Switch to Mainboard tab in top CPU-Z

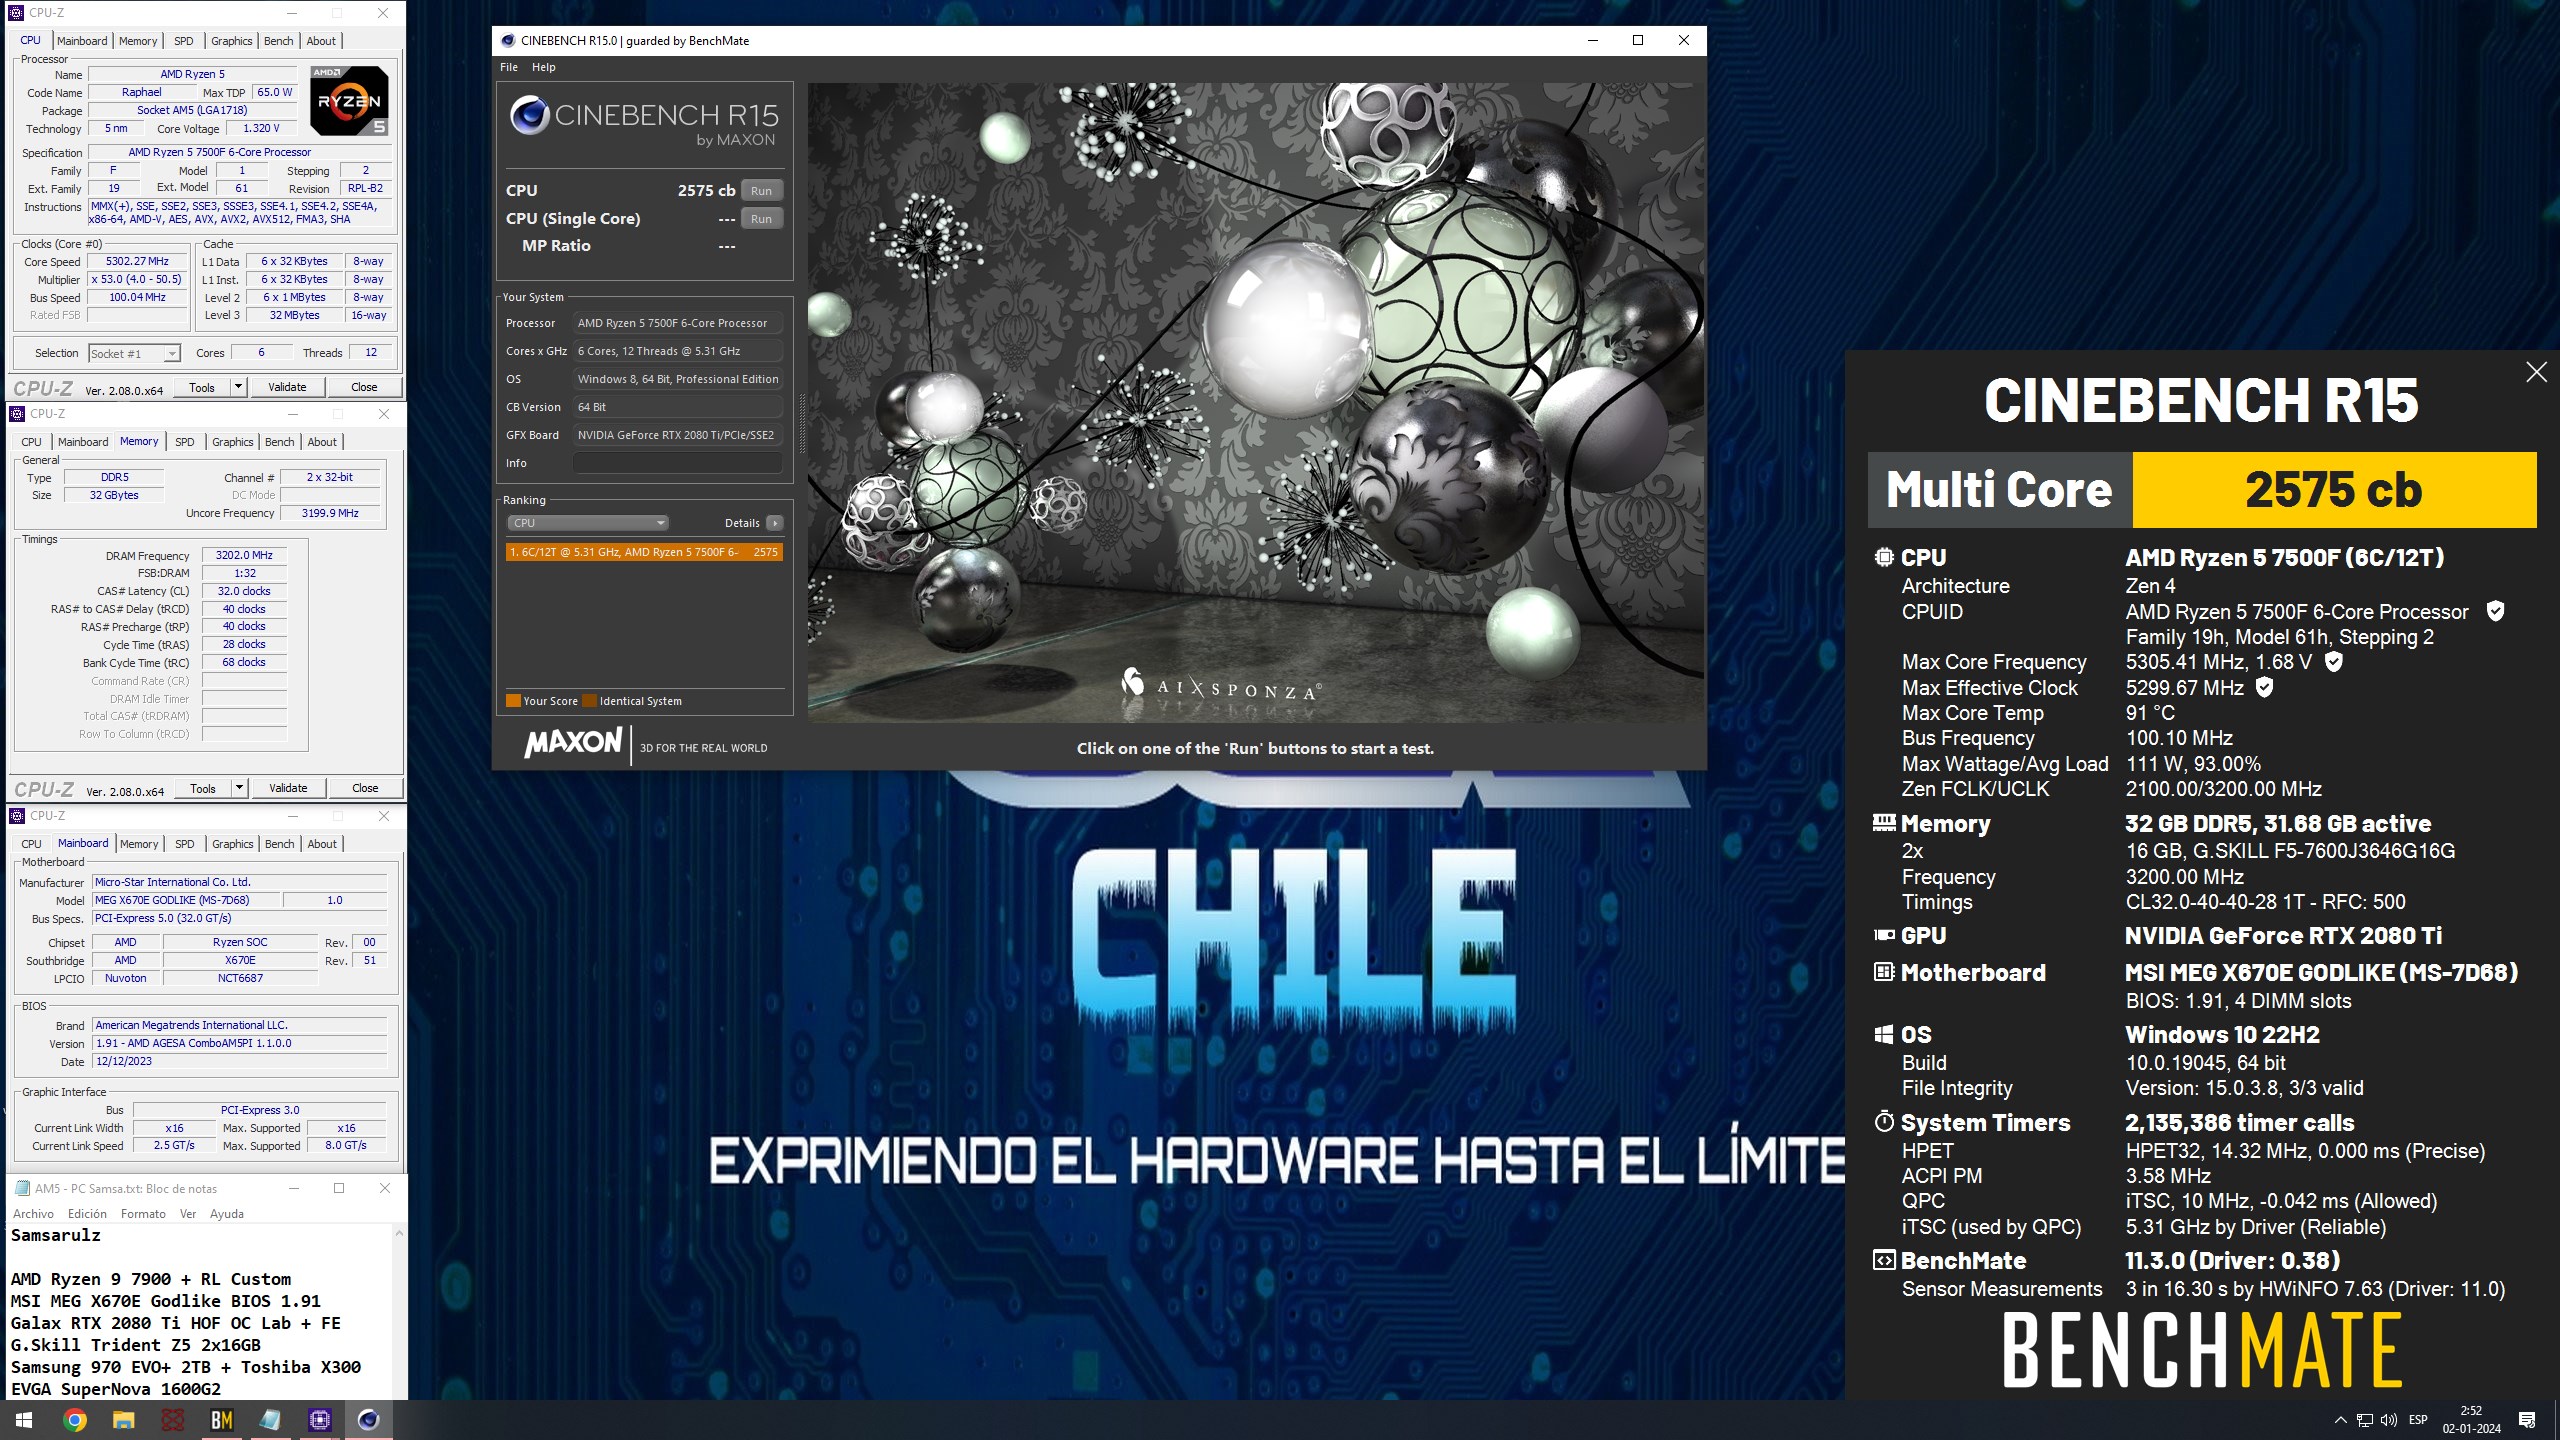(x=82, y=41)
